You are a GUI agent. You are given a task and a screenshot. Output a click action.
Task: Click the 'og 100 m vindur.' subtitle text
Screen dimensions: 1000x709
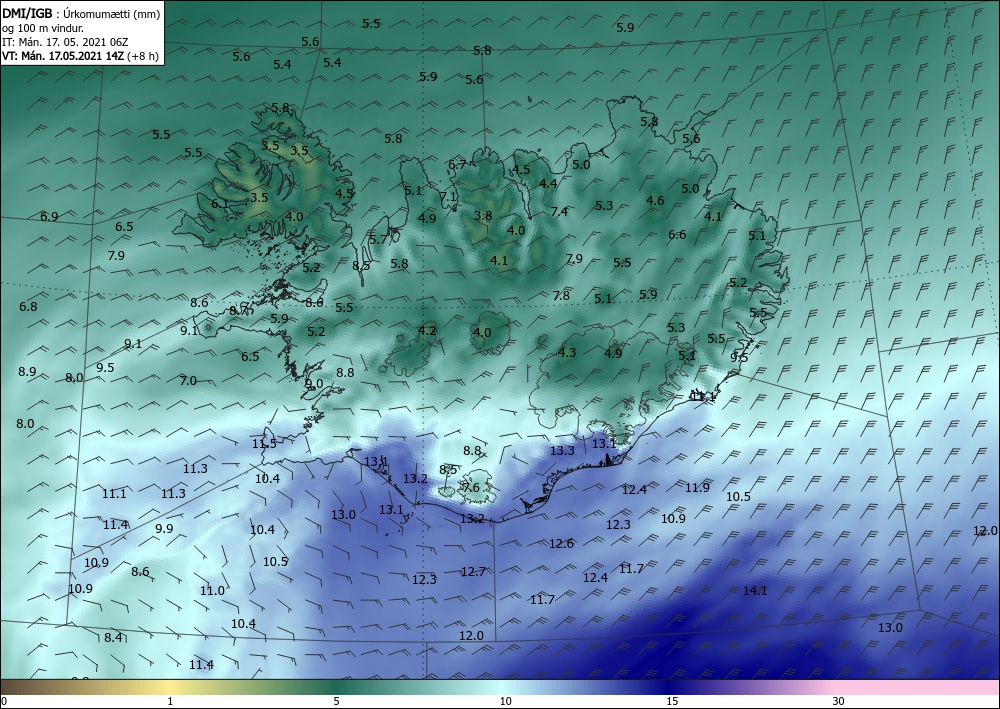coord(42,27)
